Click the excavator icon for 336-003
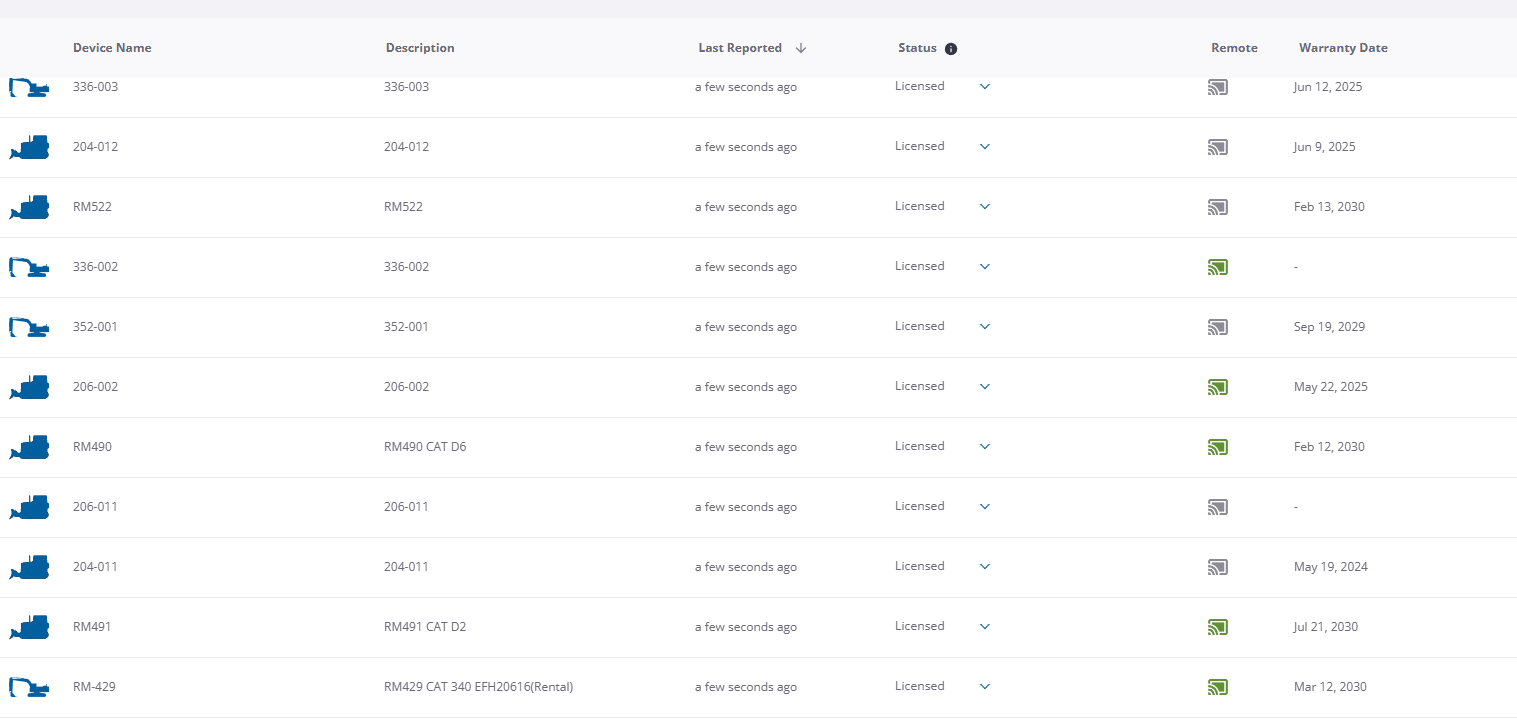Image resolution: width=1517 pixels, height=724 pixels. (x=29, y=88)
